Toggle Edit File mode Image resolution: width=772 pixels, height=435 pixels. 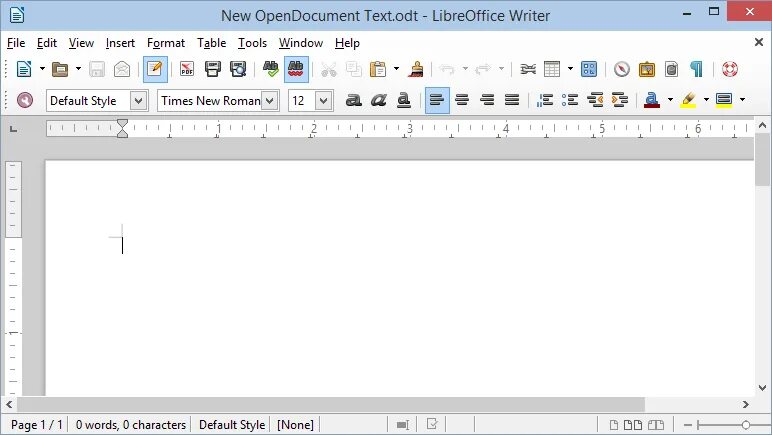click(x=155, y=69)
